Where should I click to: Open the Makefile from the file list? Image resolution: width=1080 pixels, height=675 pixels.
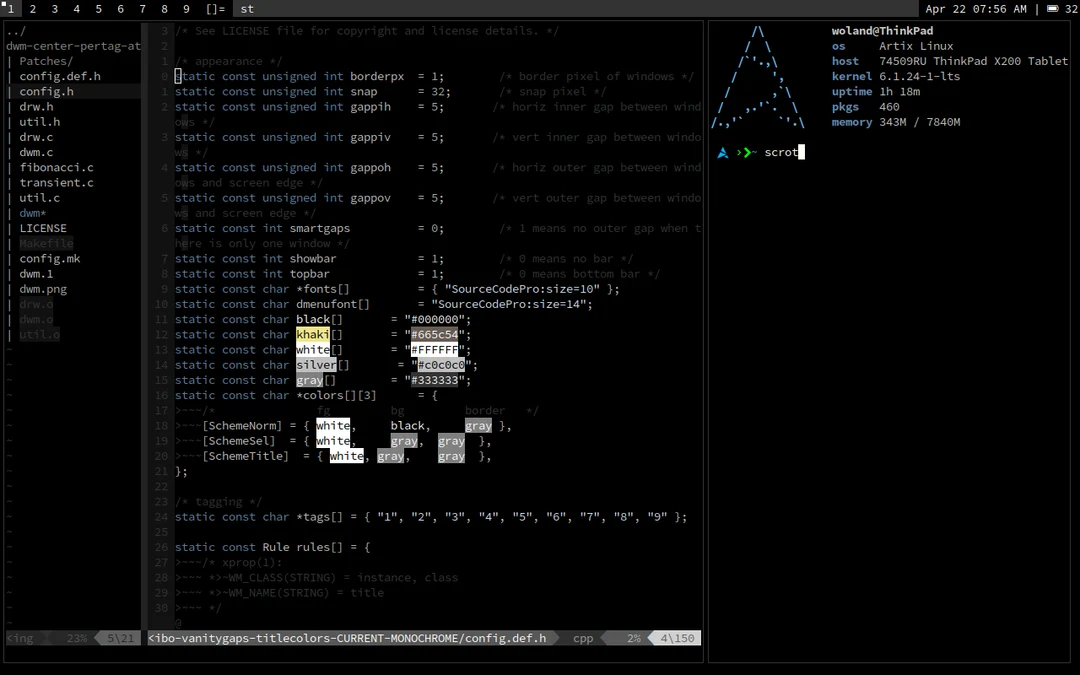(x=46, y=243)
